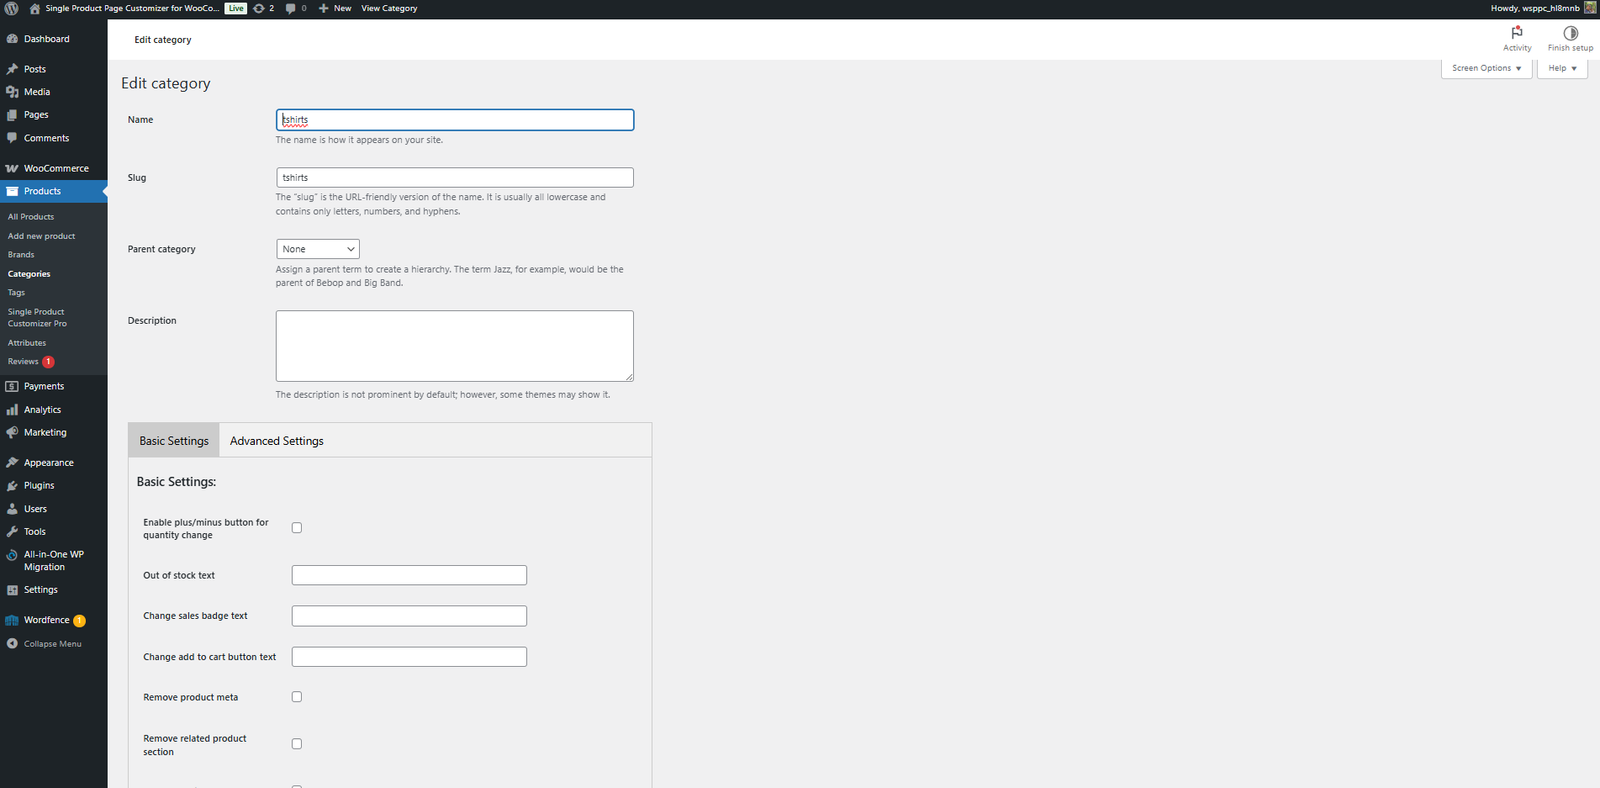Tick the Remove related product section checkbox

297,744
